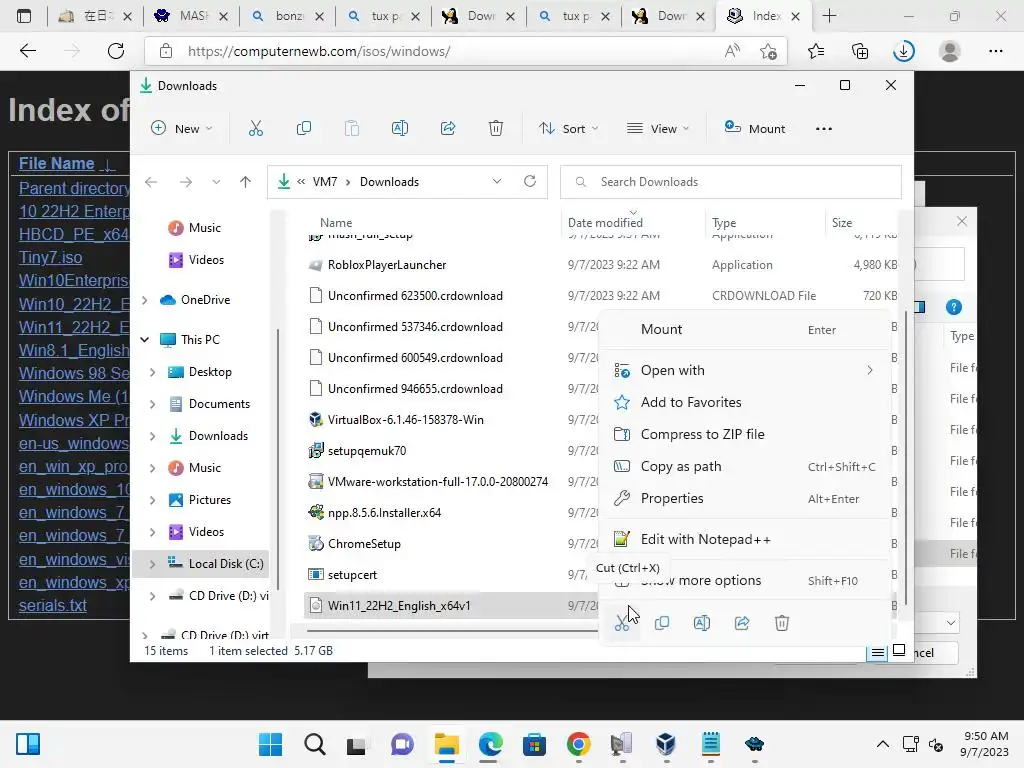
Task: Click Mount button in Explorer toolbar
Action: (x=754, y=129)
